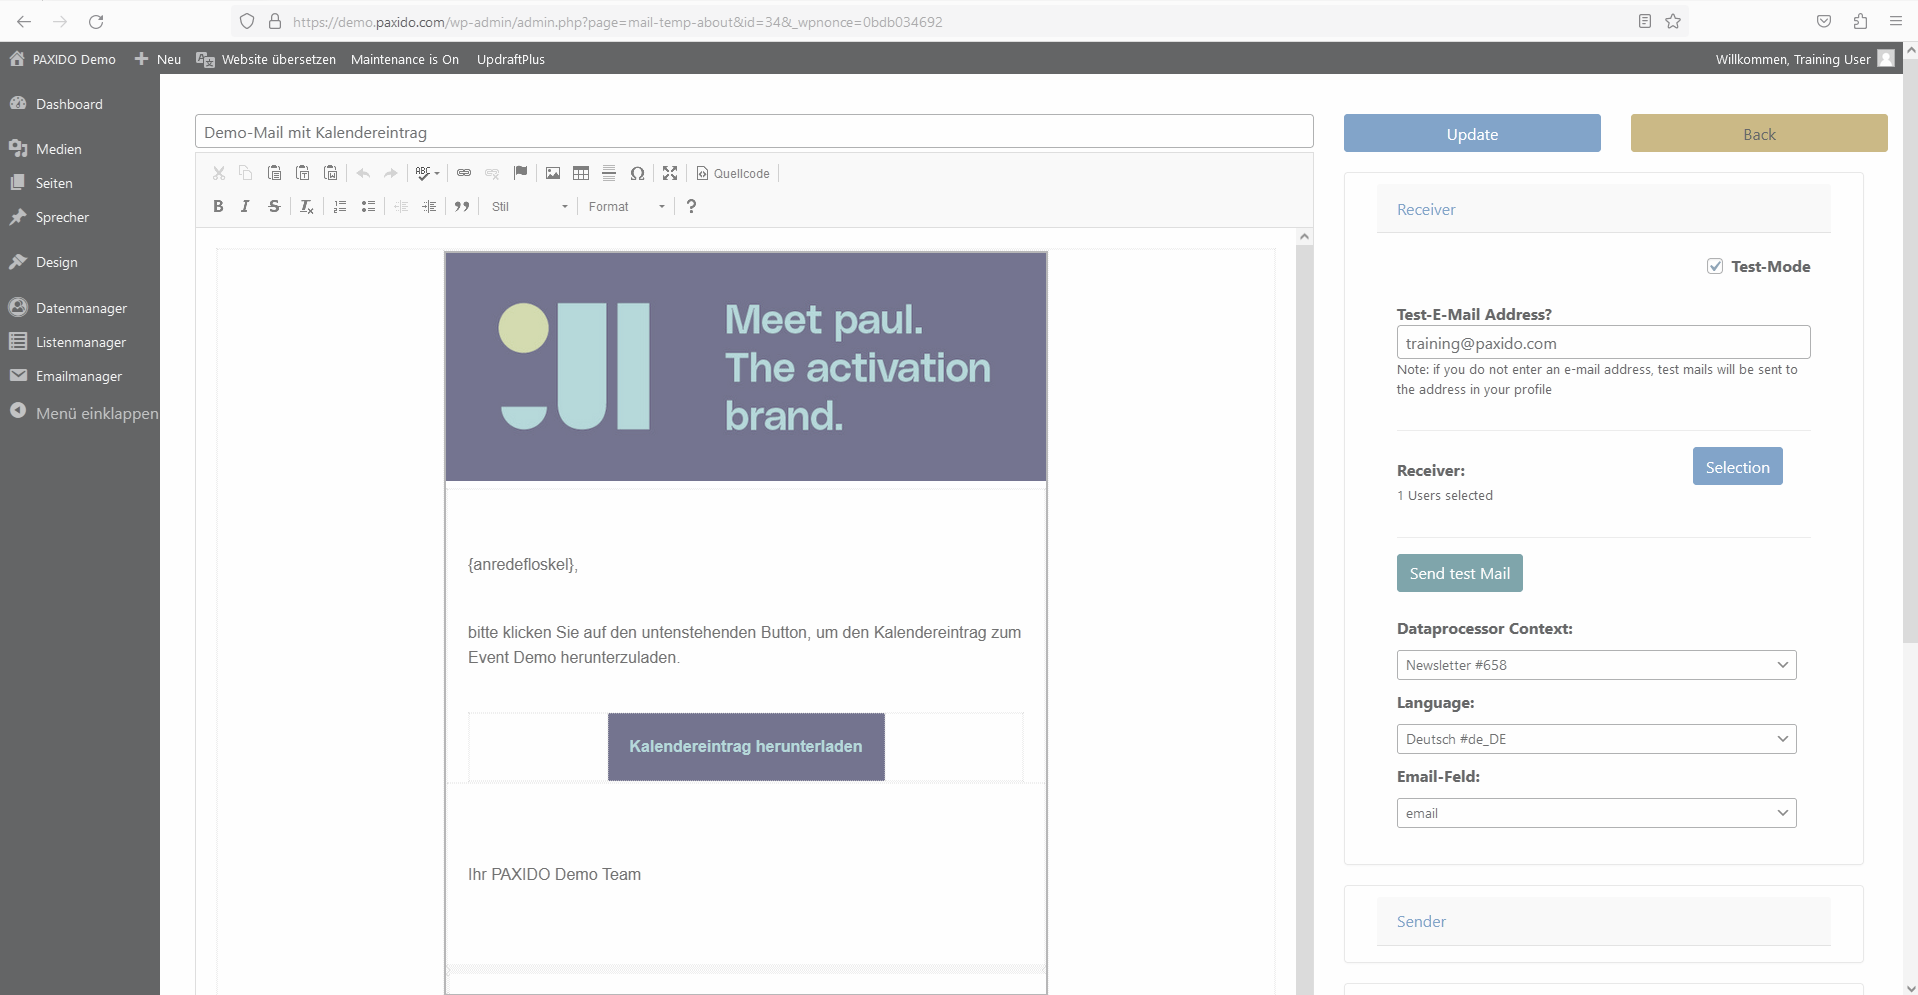The image size is (1918, 995).
Task: Maximize the editor with the fullscreen icon
Action: pyautogui.click(x=670, y=173)
